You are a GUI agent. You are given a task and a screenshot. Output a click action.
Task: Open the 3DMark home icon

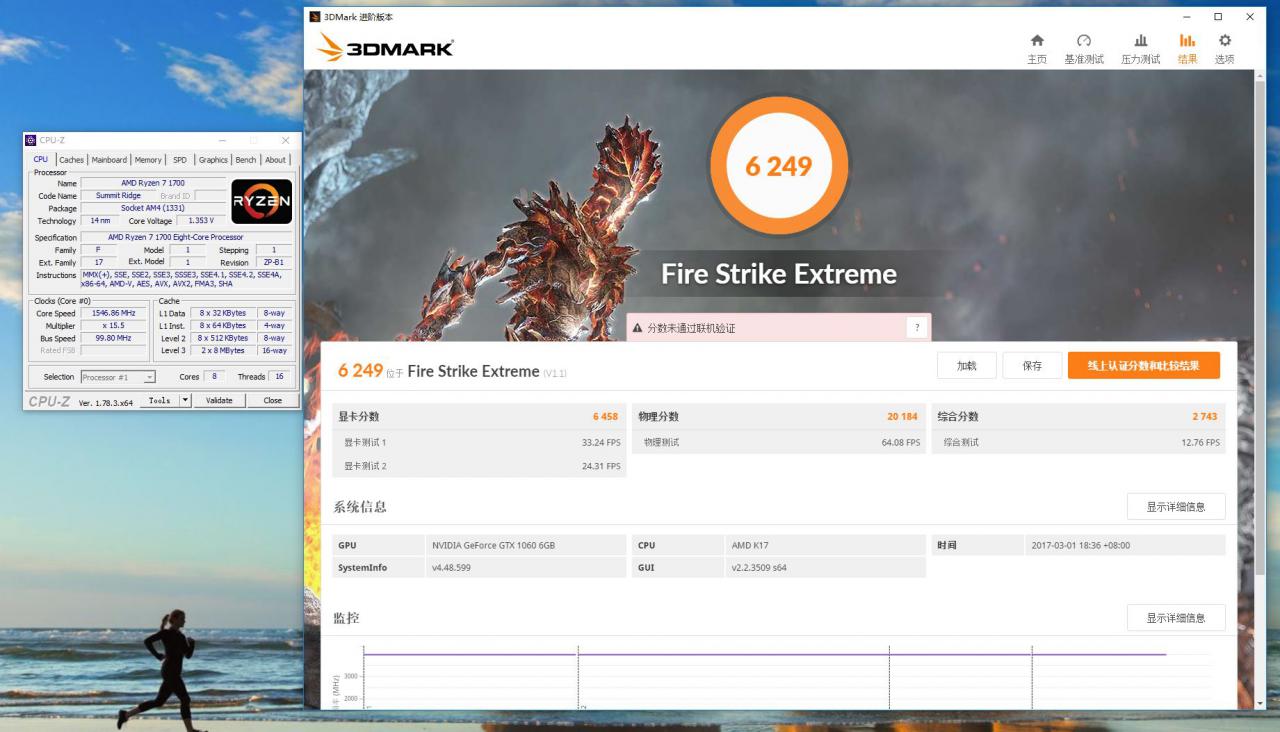click(x=1037, y=41)
